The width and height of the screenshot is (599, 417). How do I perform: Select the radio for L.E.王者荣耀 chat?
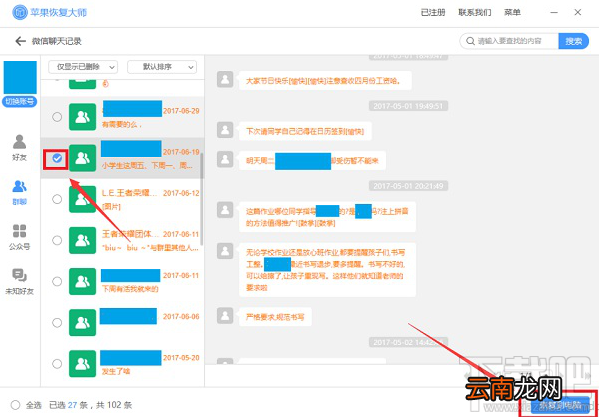tap(57, 199)
